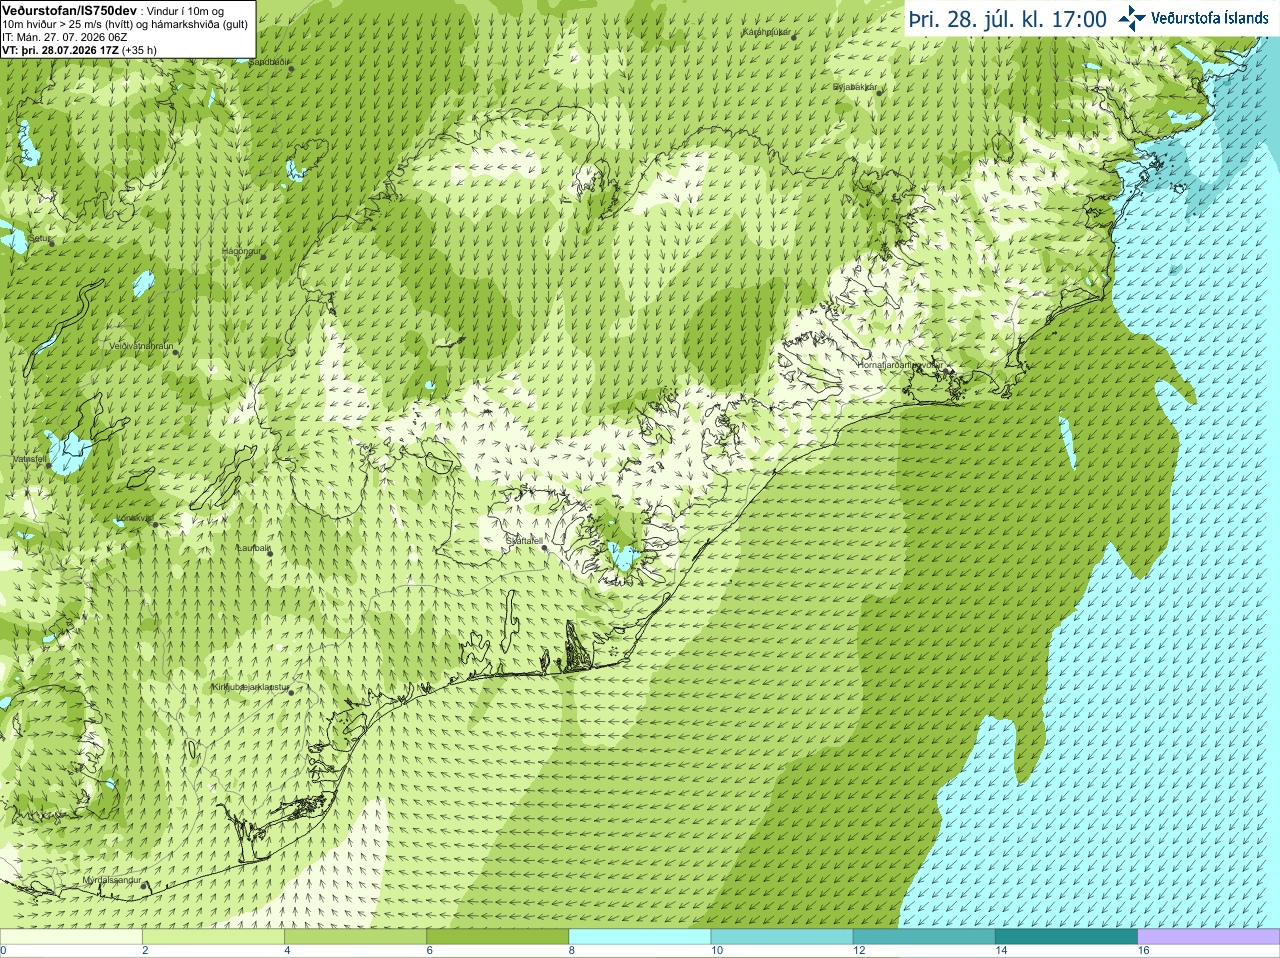This screenshot has height=958, width=1280.
Task: Click the 8–10 m/s cyan legend swatch
Action: [x=640, y=937]
